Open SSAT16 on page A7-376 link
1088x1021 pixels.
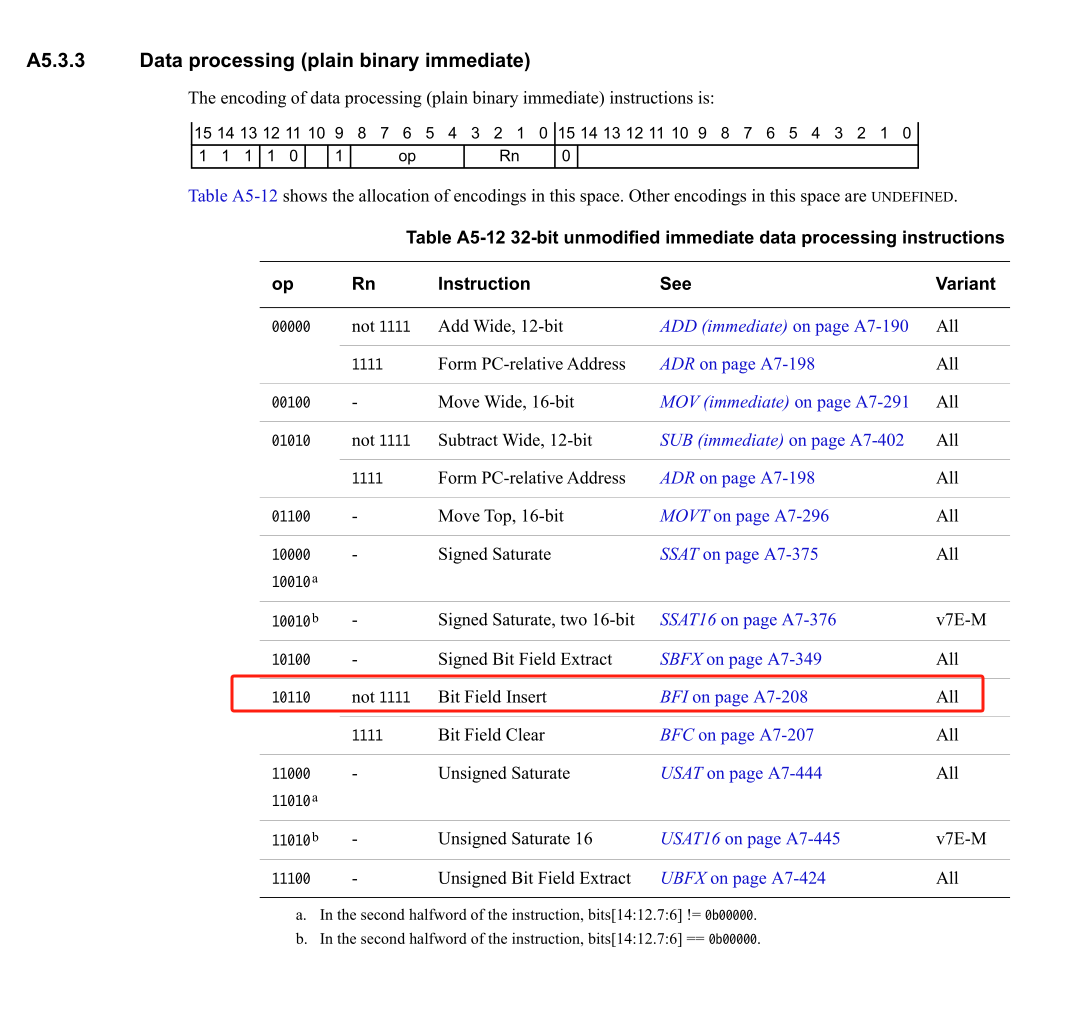pyautogui.click(x=748, y=620)
